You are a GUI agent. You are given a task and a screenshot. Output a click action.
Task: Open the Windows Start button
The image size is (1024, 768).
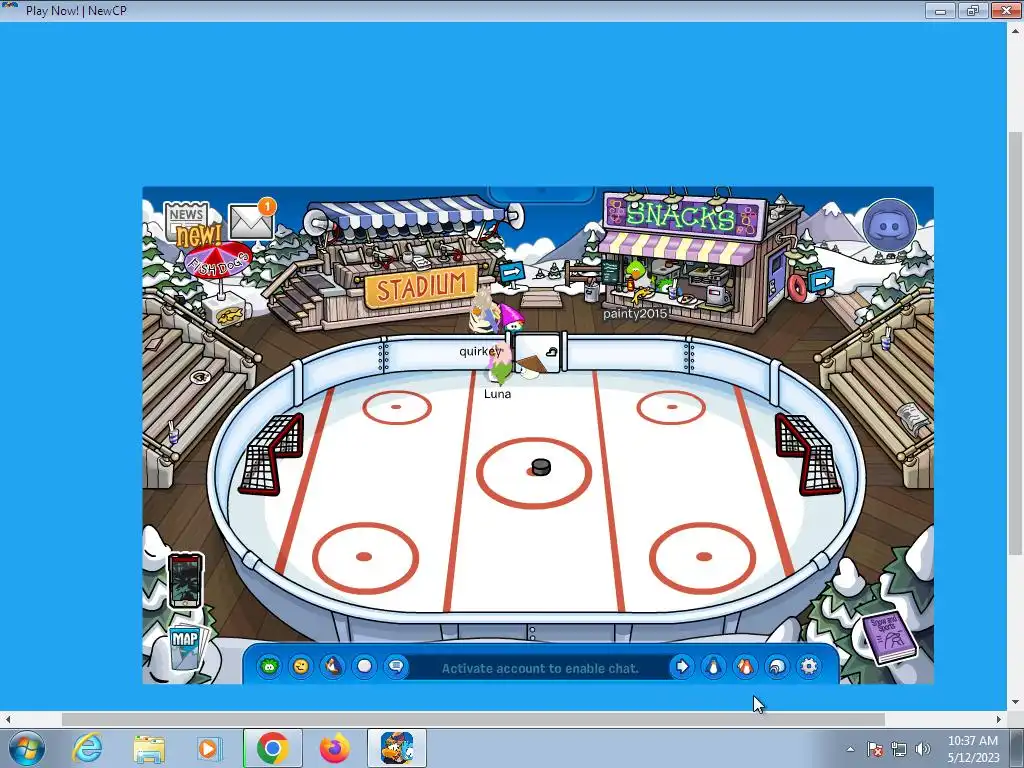click(26, 748)
